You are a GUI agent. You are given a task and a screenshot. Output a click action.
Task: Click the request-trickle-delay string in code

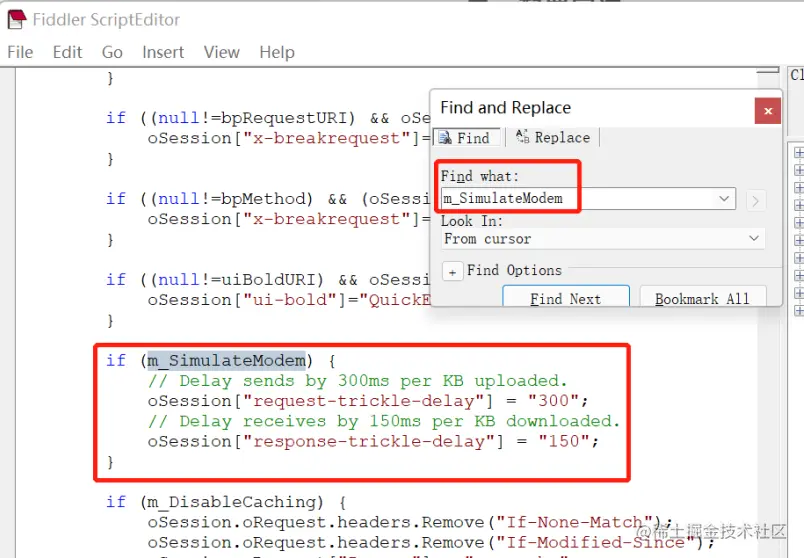364,401
